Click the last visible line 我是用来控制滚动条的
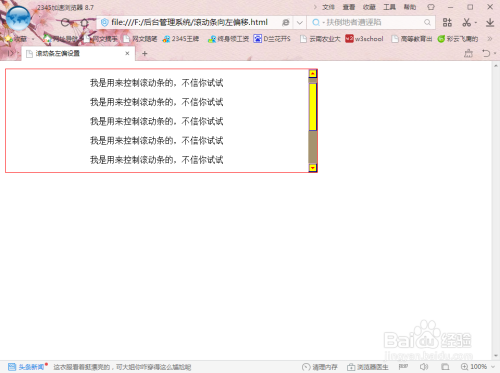The height and width of the screenshot is (373, 500). coord(156,160)
